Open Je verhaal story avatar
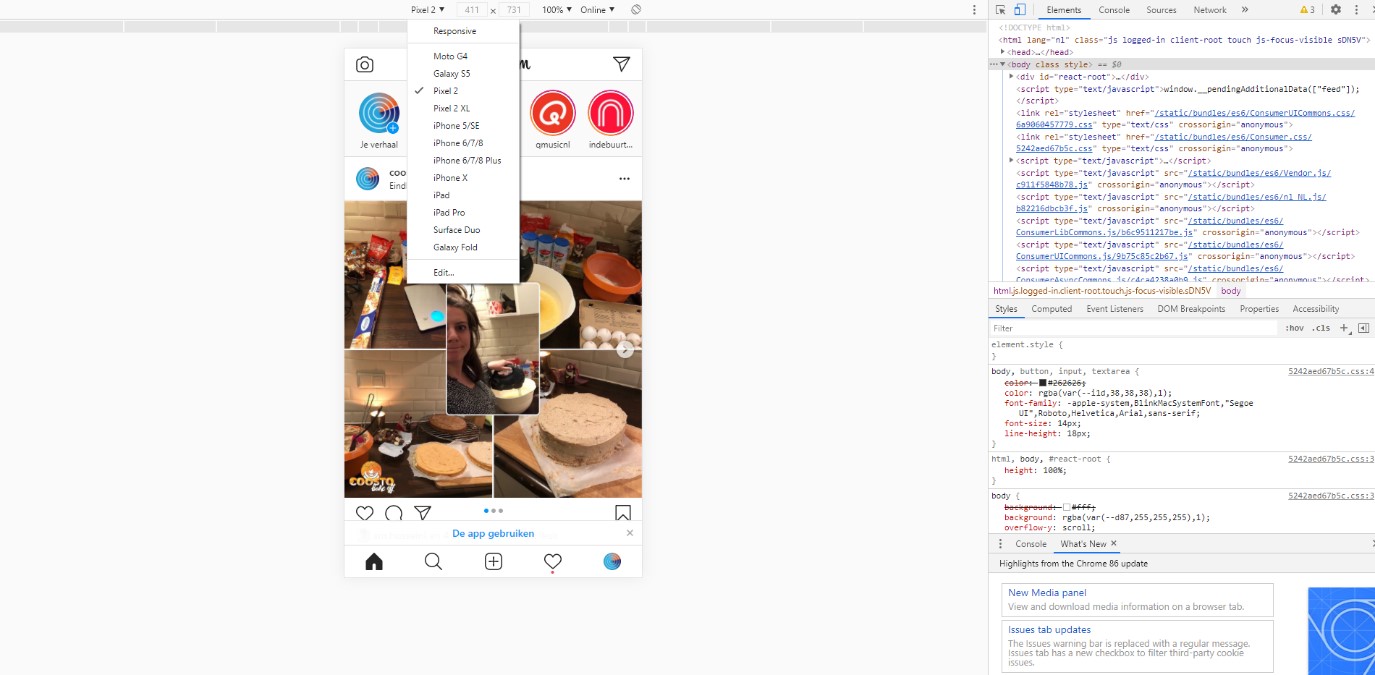 [x=380, y=113]
